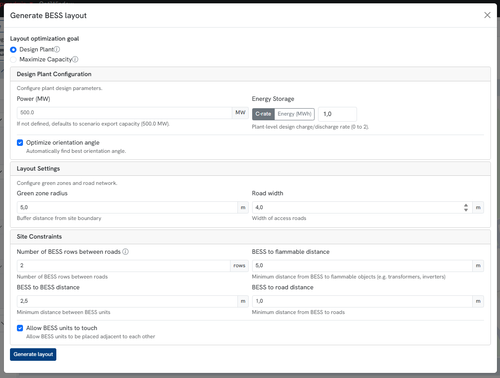Click the Minimum distance from BESS to roads hint
Viewport: 500px width, 378px height.
(298, 312)
